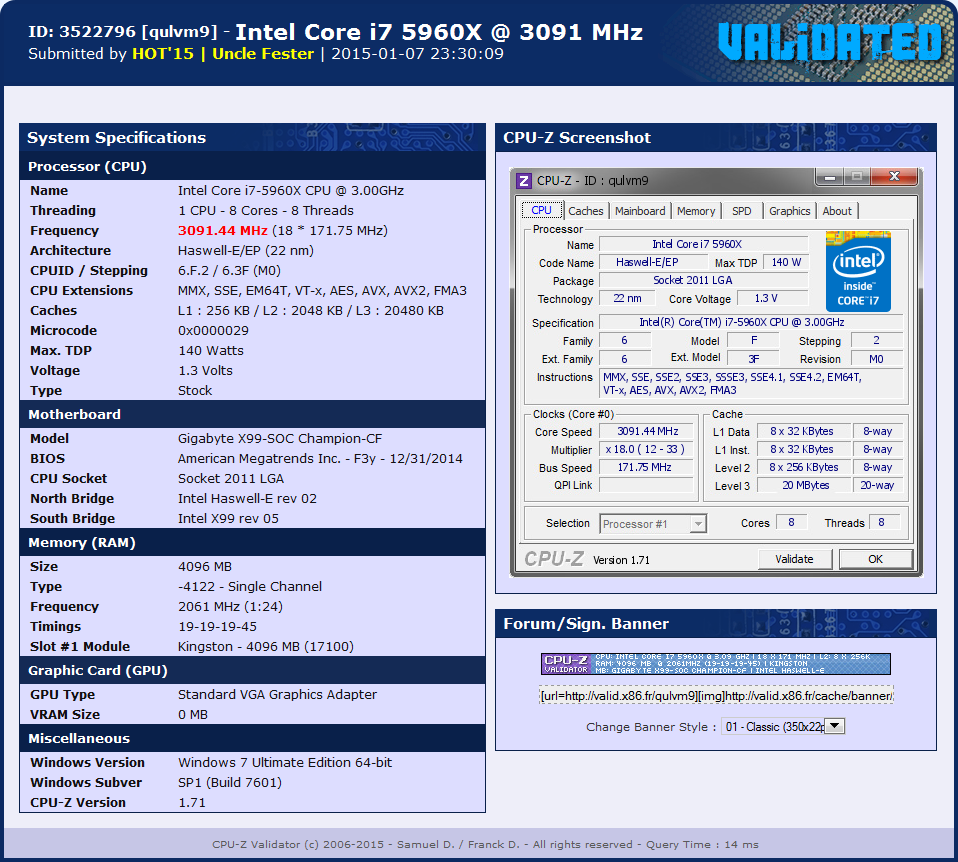The height and width of the screenshot is (862, 958).
Task: Click the Name field Intel Core i7 5960X
Action: click(x=703, y=244)
